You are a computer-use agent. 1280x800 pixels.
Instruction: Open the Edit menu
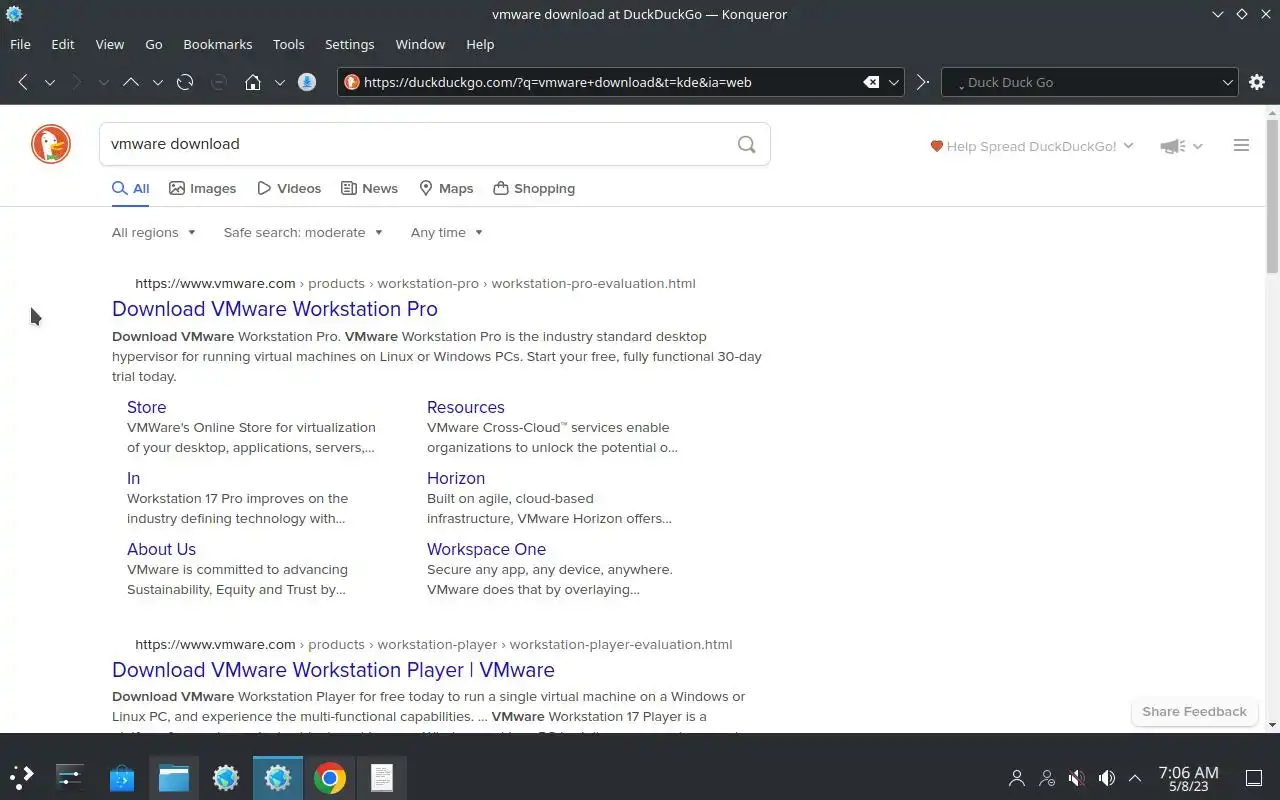coord(63,44)
